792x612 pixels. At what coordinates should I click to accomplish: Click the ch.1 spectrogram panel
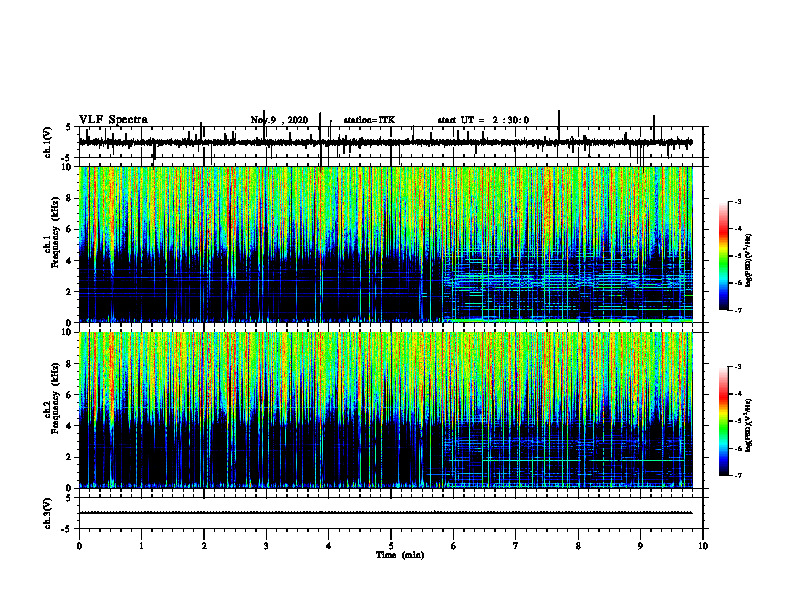click(x=386, y=244)
